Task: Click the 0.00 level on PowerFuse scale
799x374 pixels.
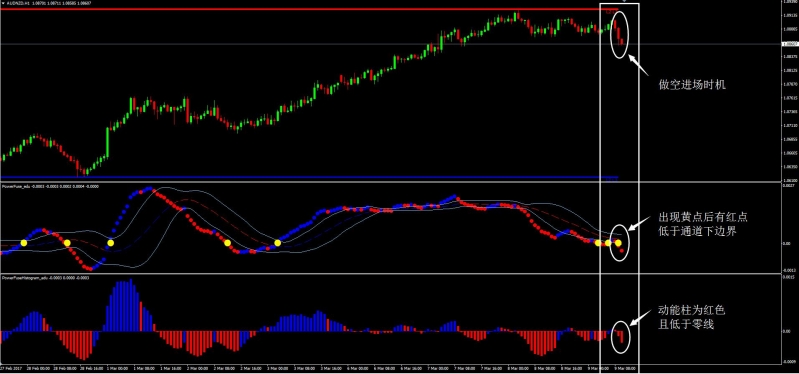Action: [x=786, y=244]
